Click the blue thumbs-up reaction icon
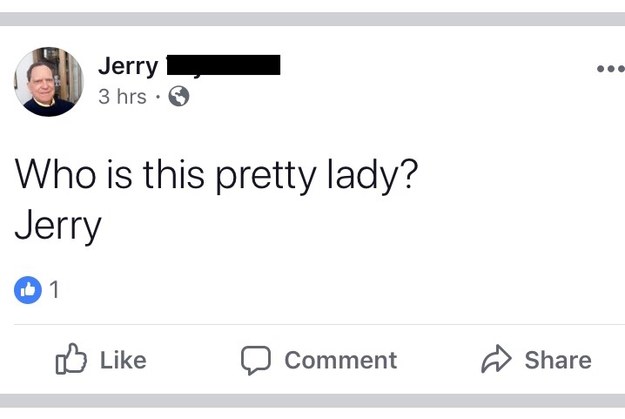625x419 pixels. pos(28,290)
